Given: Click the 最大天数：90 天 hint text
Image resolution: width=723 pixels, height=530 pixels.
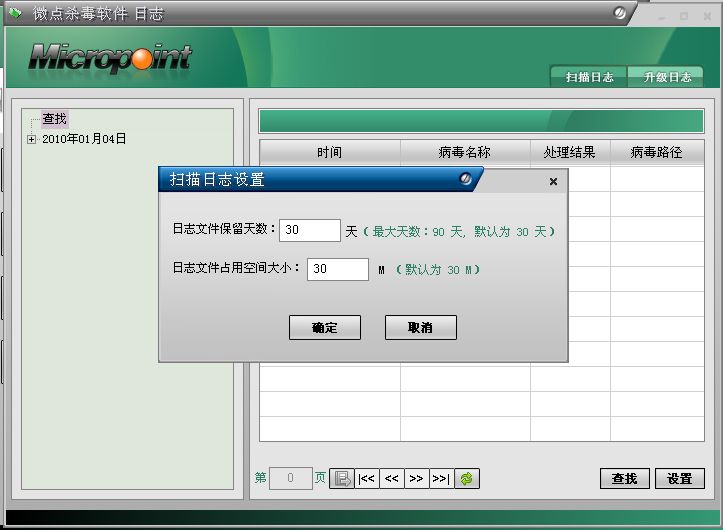Looking at the screenshot, I should tap(418, 231).
